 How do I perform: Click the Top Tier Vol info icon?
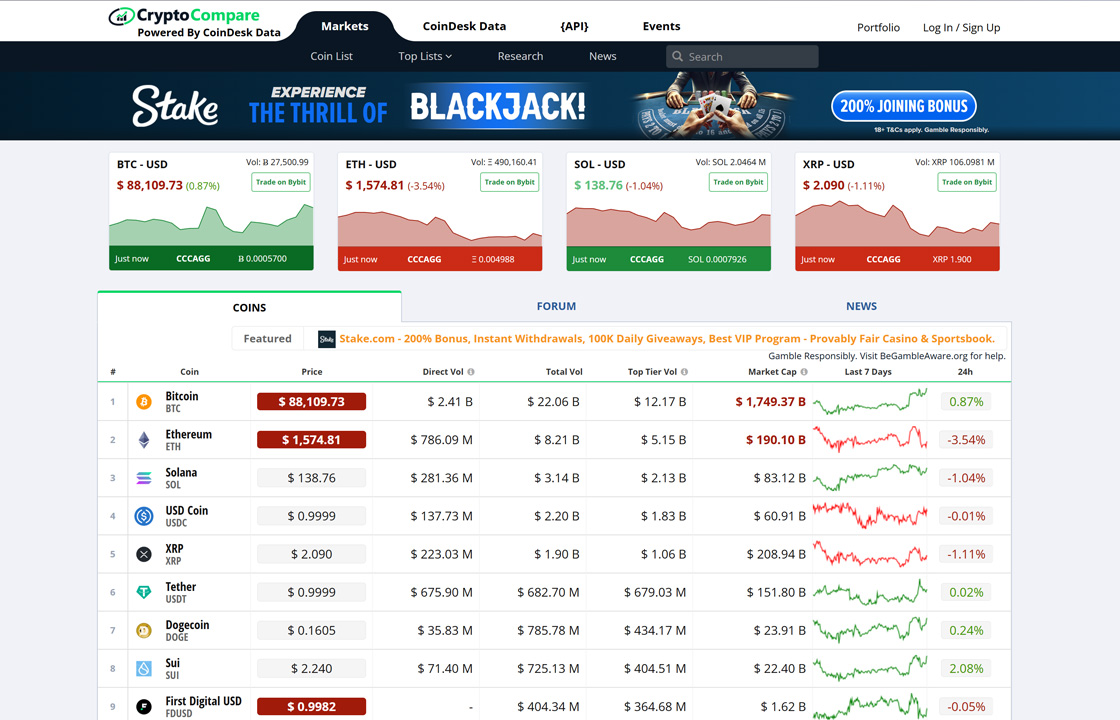tap(684, 372)
